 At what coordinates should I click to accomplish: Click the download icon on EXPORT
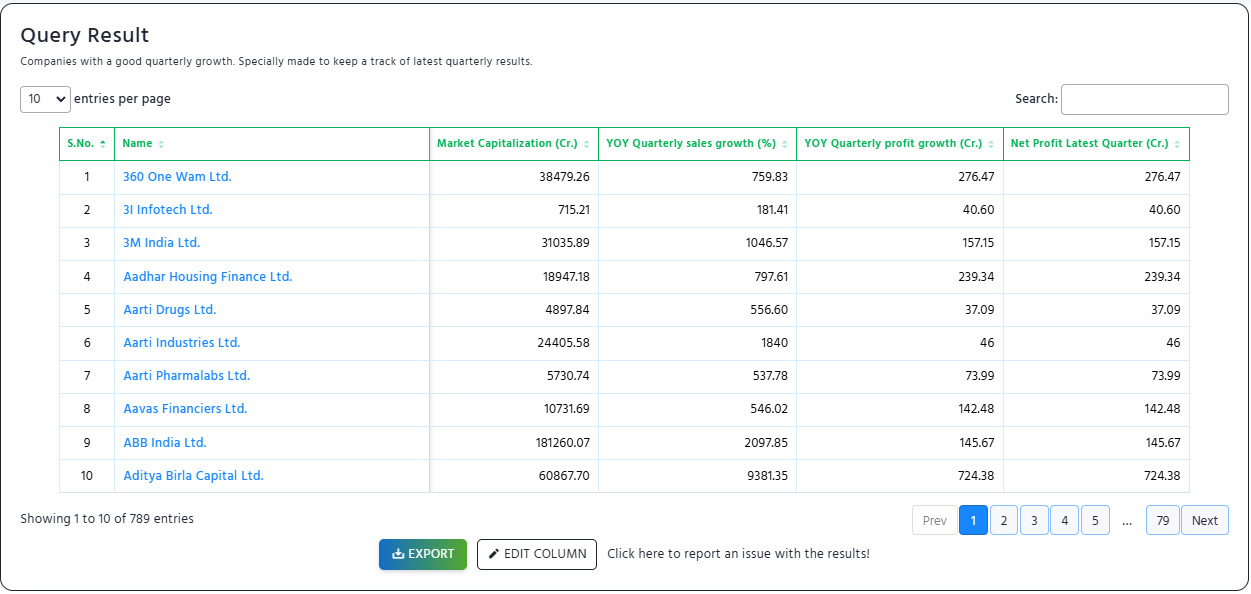click(398, 554)
